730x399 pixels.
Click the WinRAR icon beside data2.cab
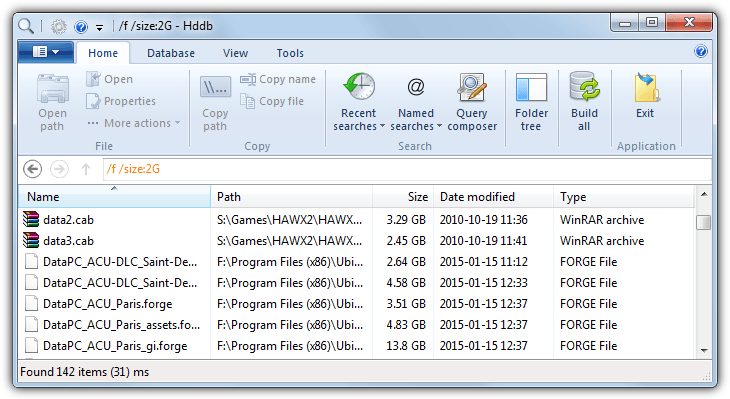tap(31, 219)
